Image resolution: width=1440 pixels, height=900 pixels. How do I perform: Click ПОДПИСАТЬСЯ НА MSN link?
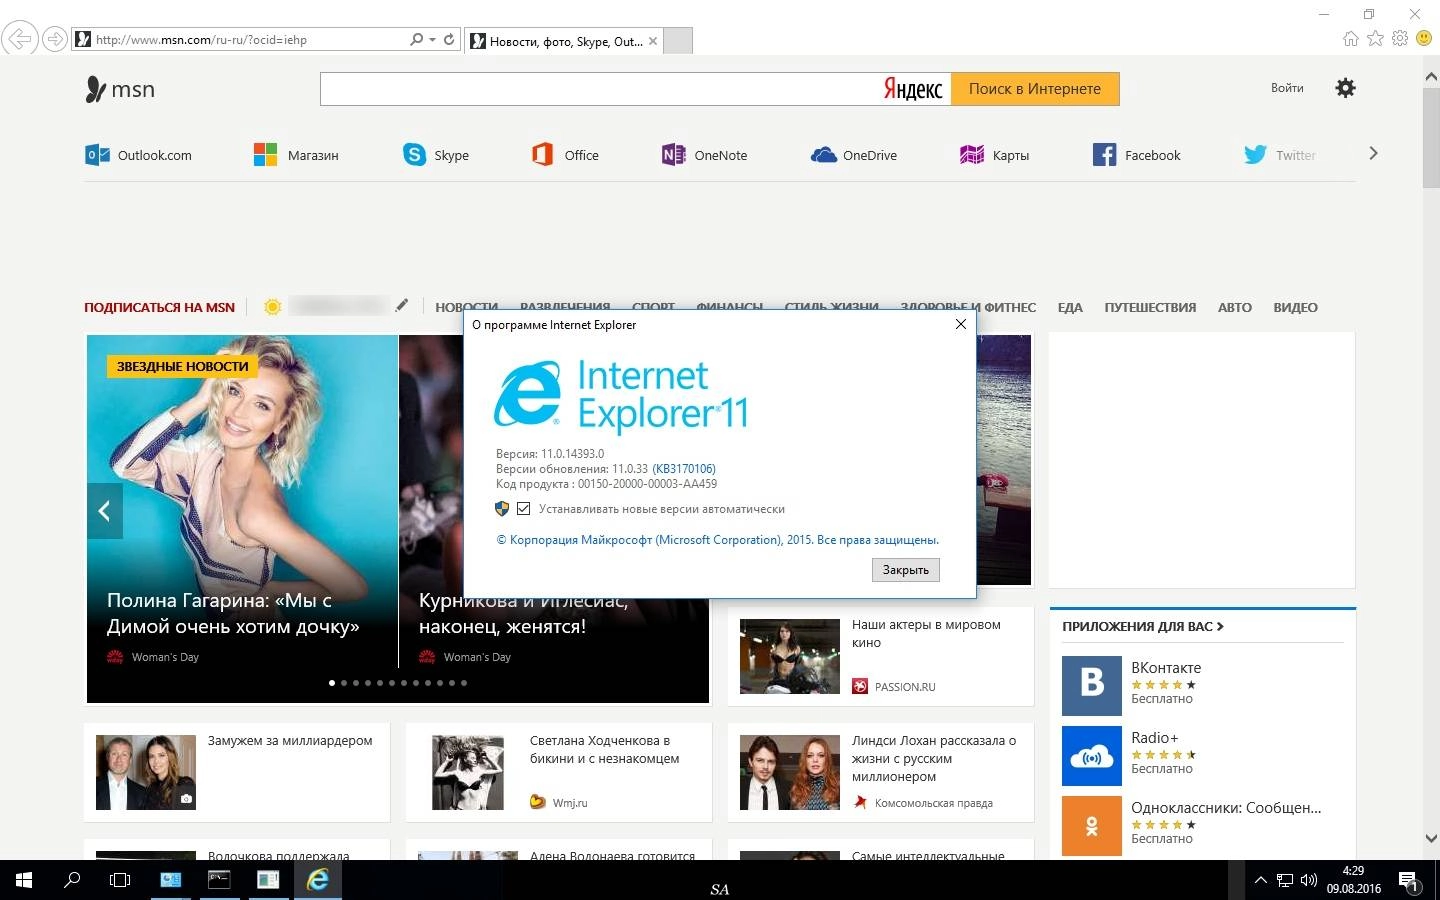point(159,307)
